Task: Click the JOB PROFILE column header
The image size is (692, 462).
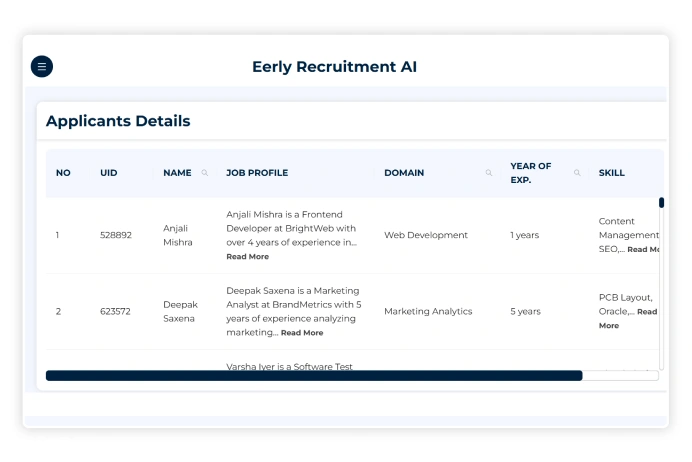Action: [257, 173]
